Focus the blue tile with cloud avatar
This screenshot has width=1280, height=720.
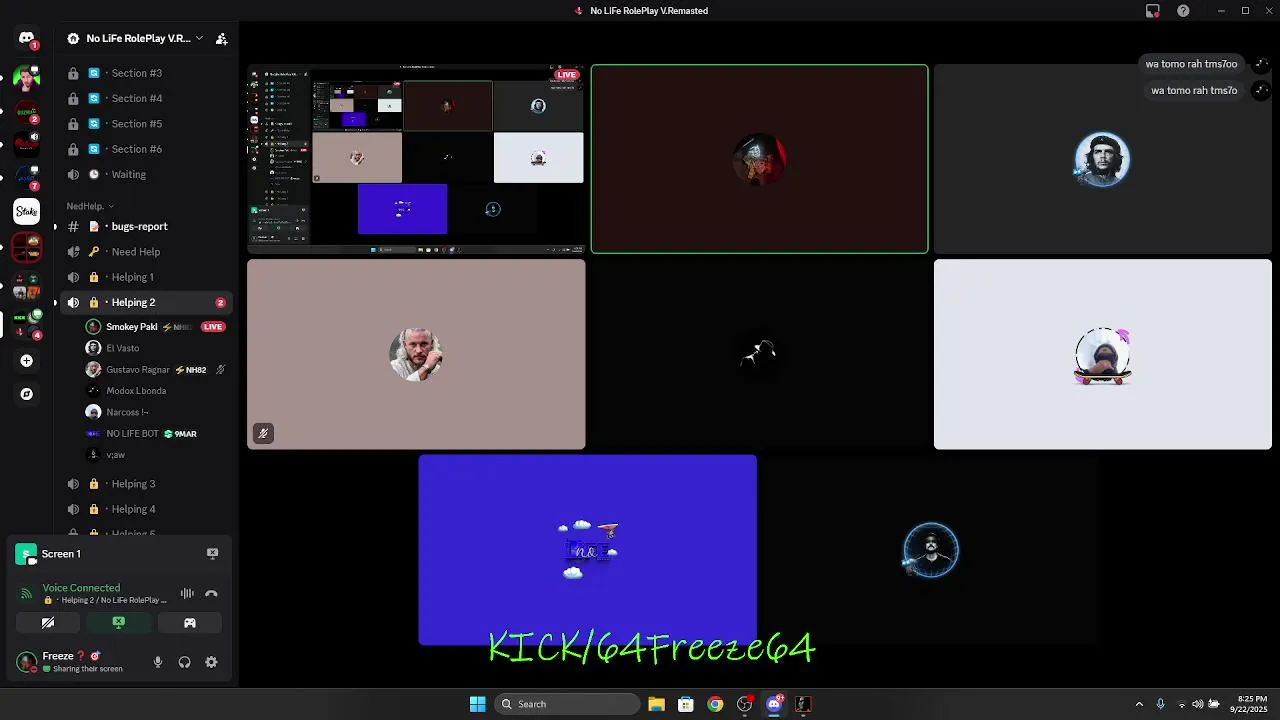[588, 549]
